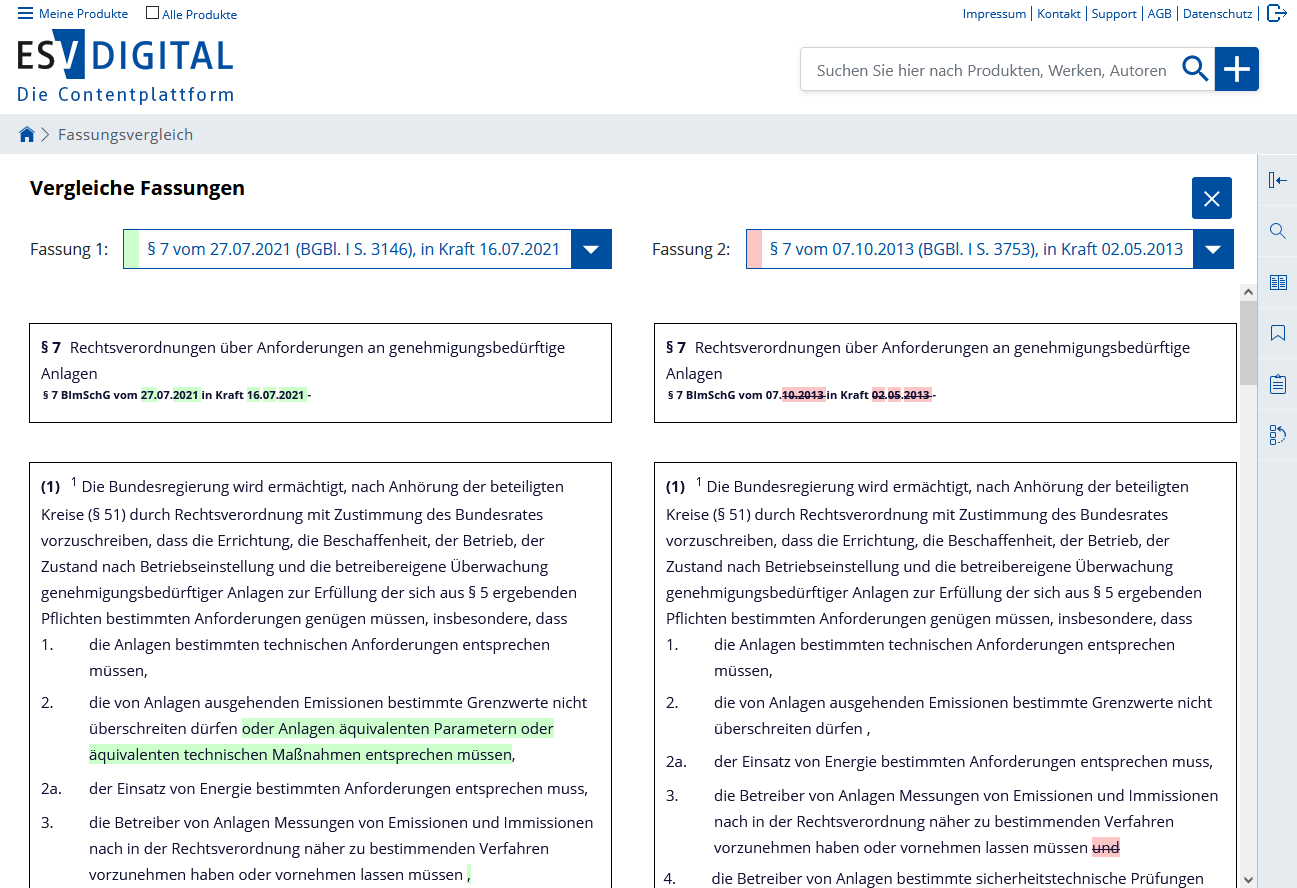Close the Vergleiche Fassungen comparison view
The width and height of the screenshot is (1297, 888).
click(x=1211, y=199)
